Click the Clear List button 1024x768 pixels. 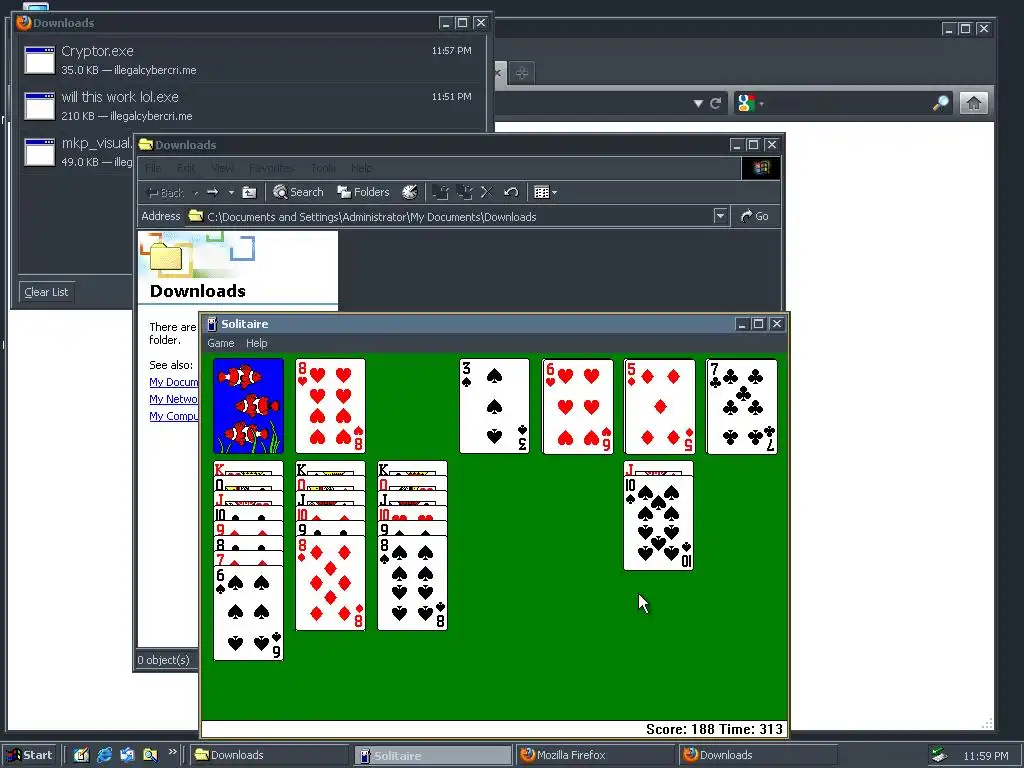(x=46, y=292)
